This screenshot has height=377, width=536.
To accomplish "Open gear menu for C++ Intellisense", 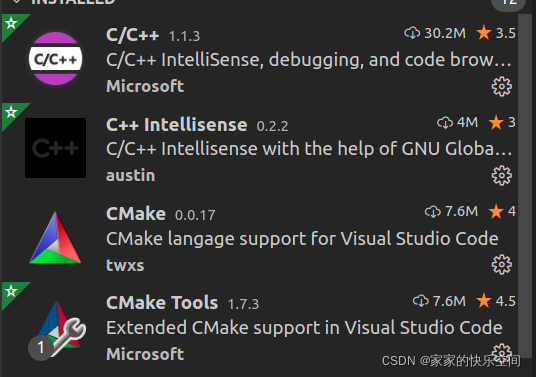I will (x=501, y=176).
